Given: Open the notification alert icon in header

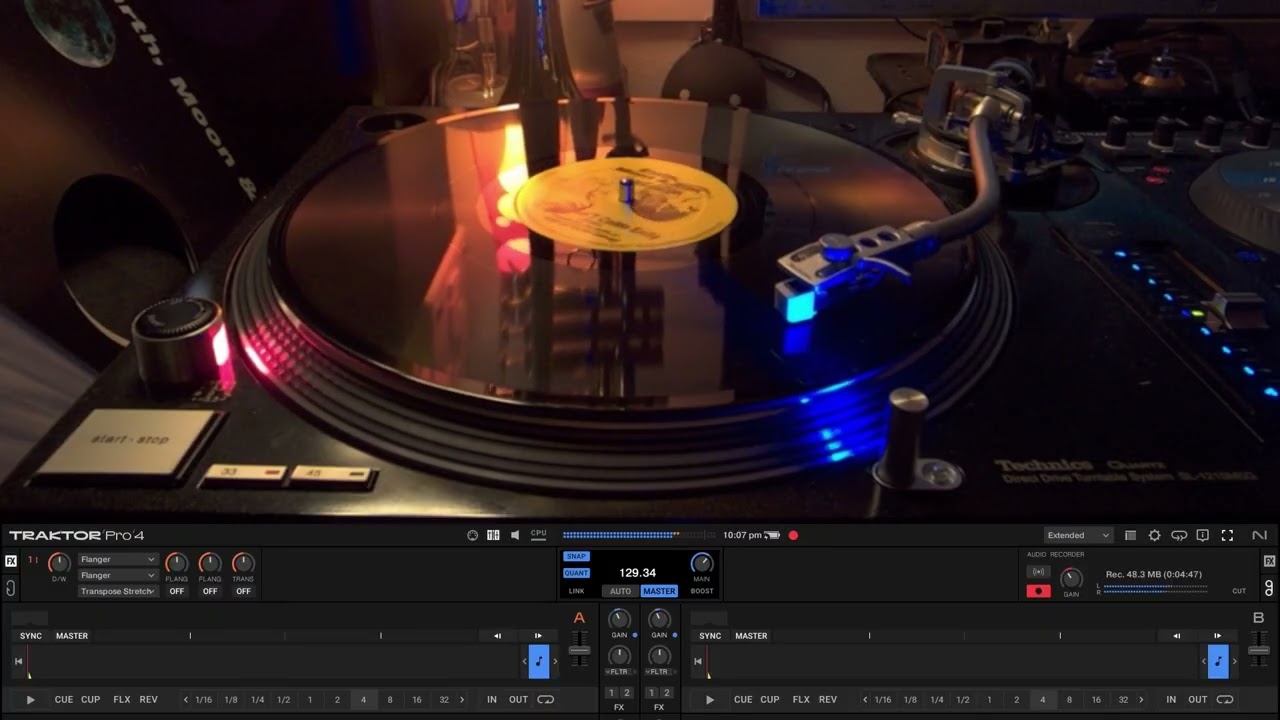Looking at the screenshot, I should pyautogui.click(x=1203, y=535).
